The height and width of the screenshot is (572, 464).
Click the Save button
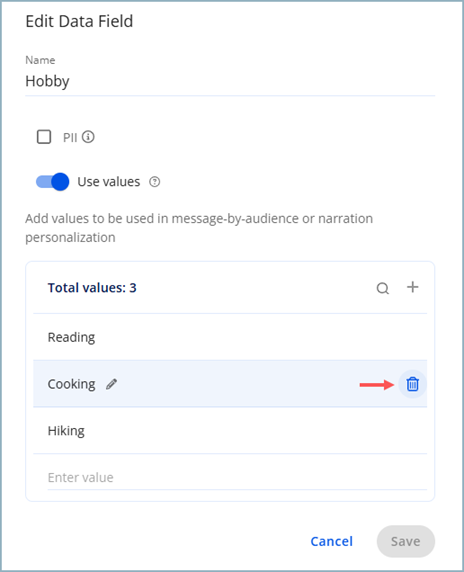[406, 541]
